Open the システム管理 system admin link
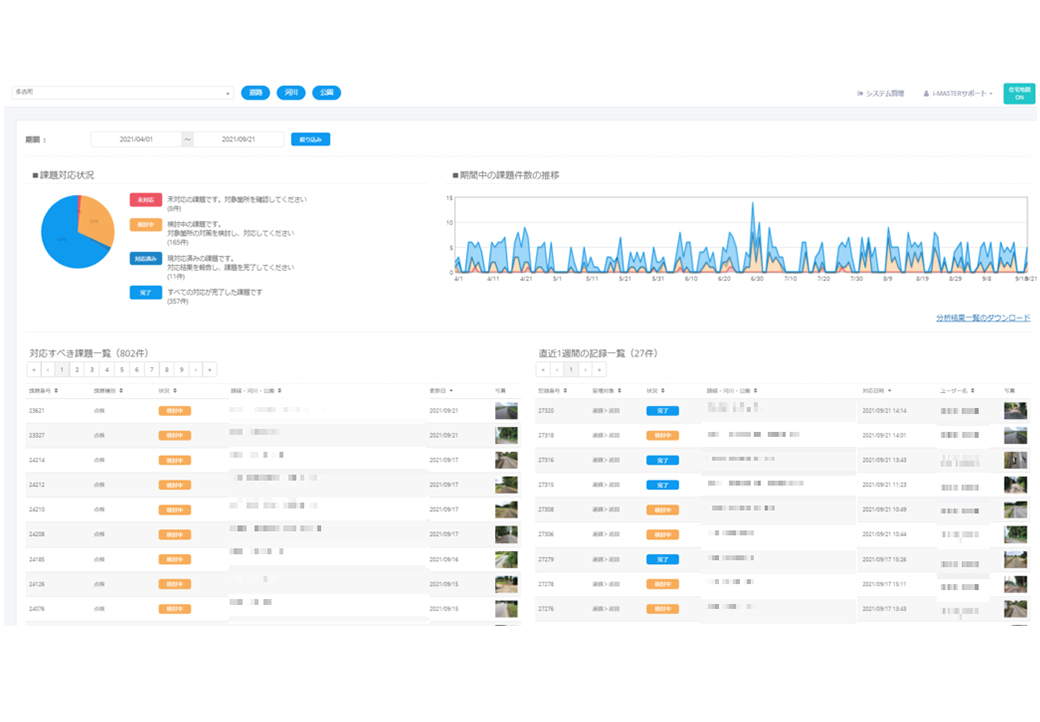This screenshot has width=1040, height=722. [x=881, y=93]
